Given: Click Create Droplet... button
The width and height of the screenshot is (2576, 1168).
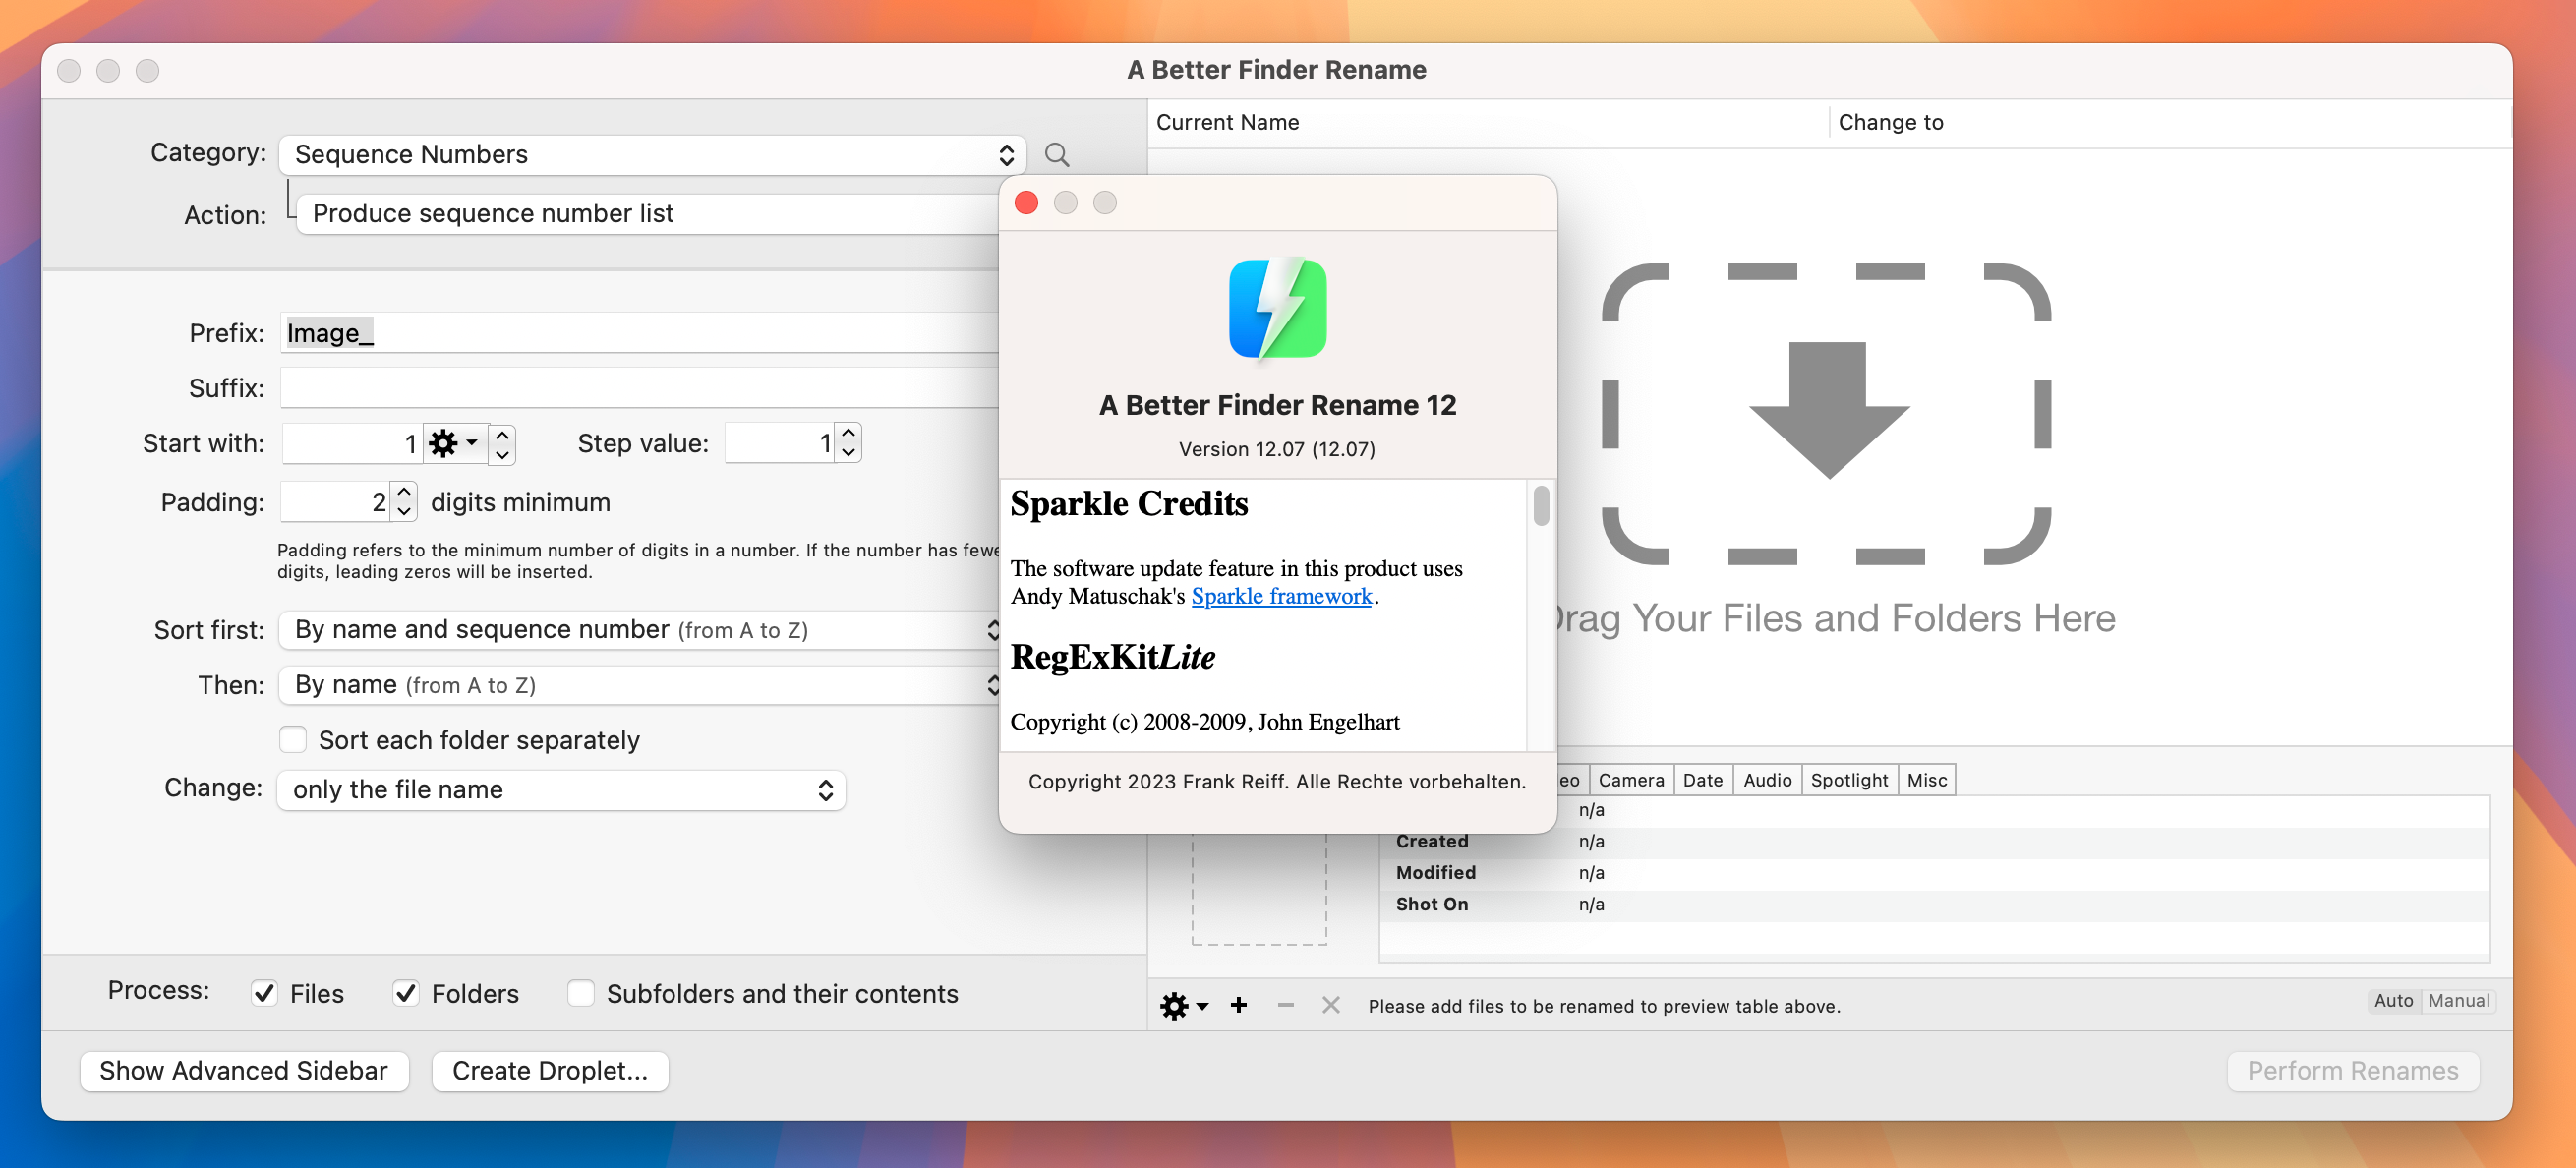Looking at the screenshot, I should (550, 1070).
